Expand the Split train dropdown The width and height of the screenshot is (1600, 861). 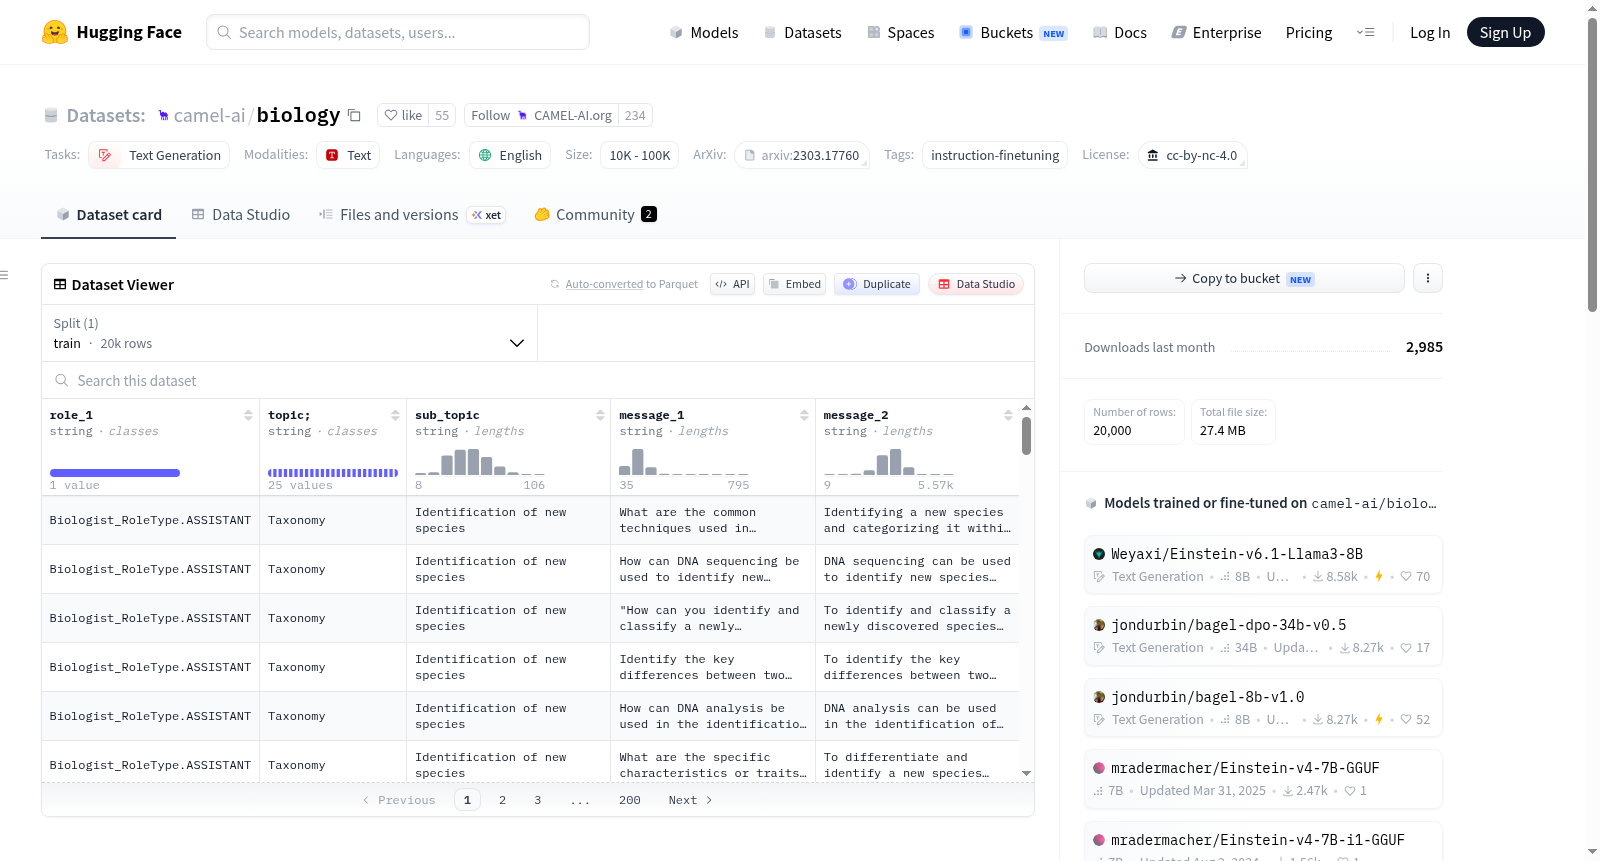289,333
